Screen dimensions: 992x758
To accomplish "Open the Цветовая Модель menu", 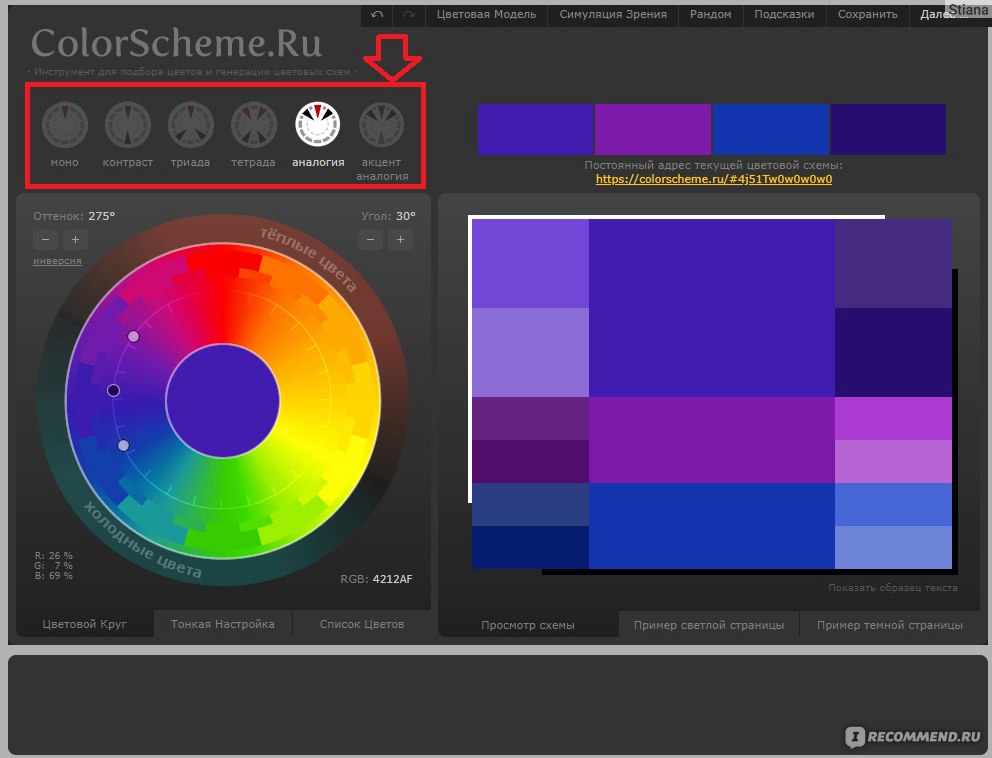I will (486, 15).
